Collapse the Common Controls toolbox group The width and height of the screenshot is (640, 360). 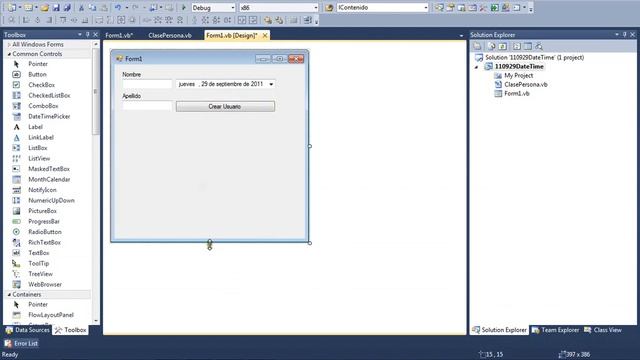(9, 54)
